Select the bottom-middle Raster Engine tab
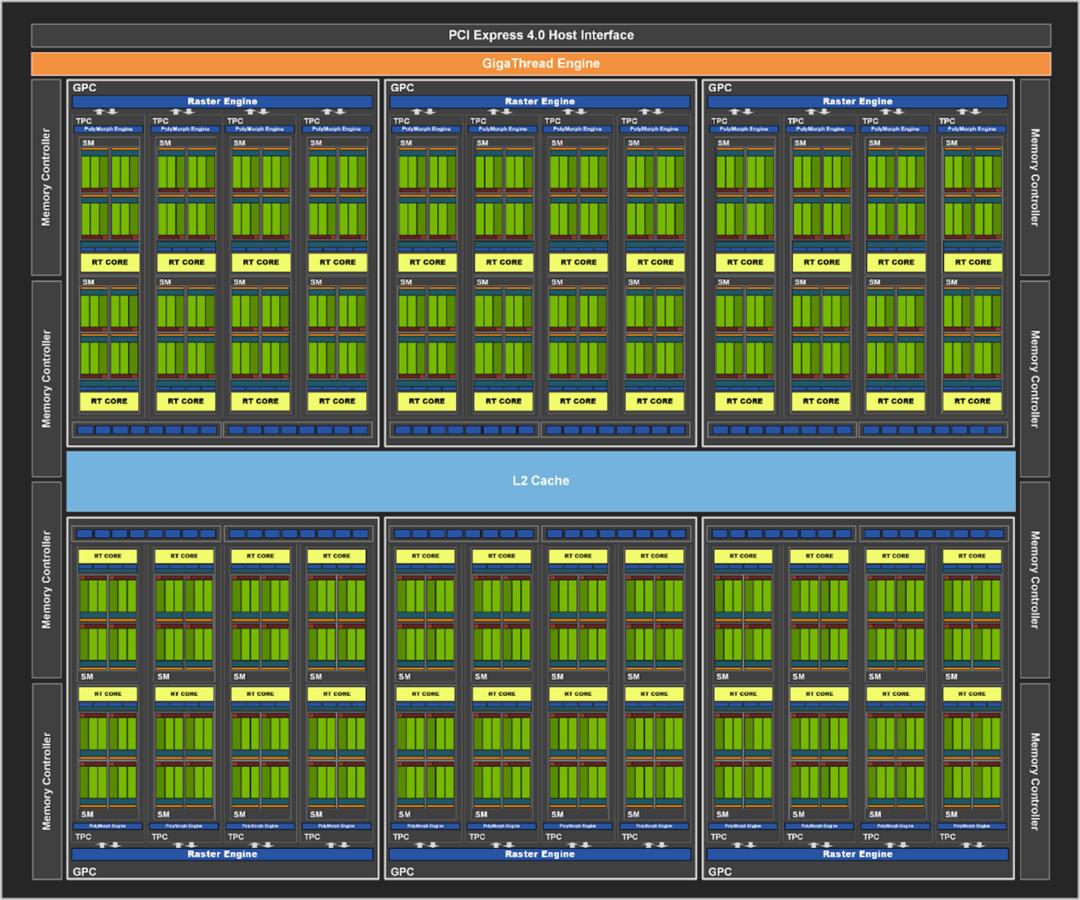The width and height of the screenshot is (1080, 900). [x=540, y=854]
